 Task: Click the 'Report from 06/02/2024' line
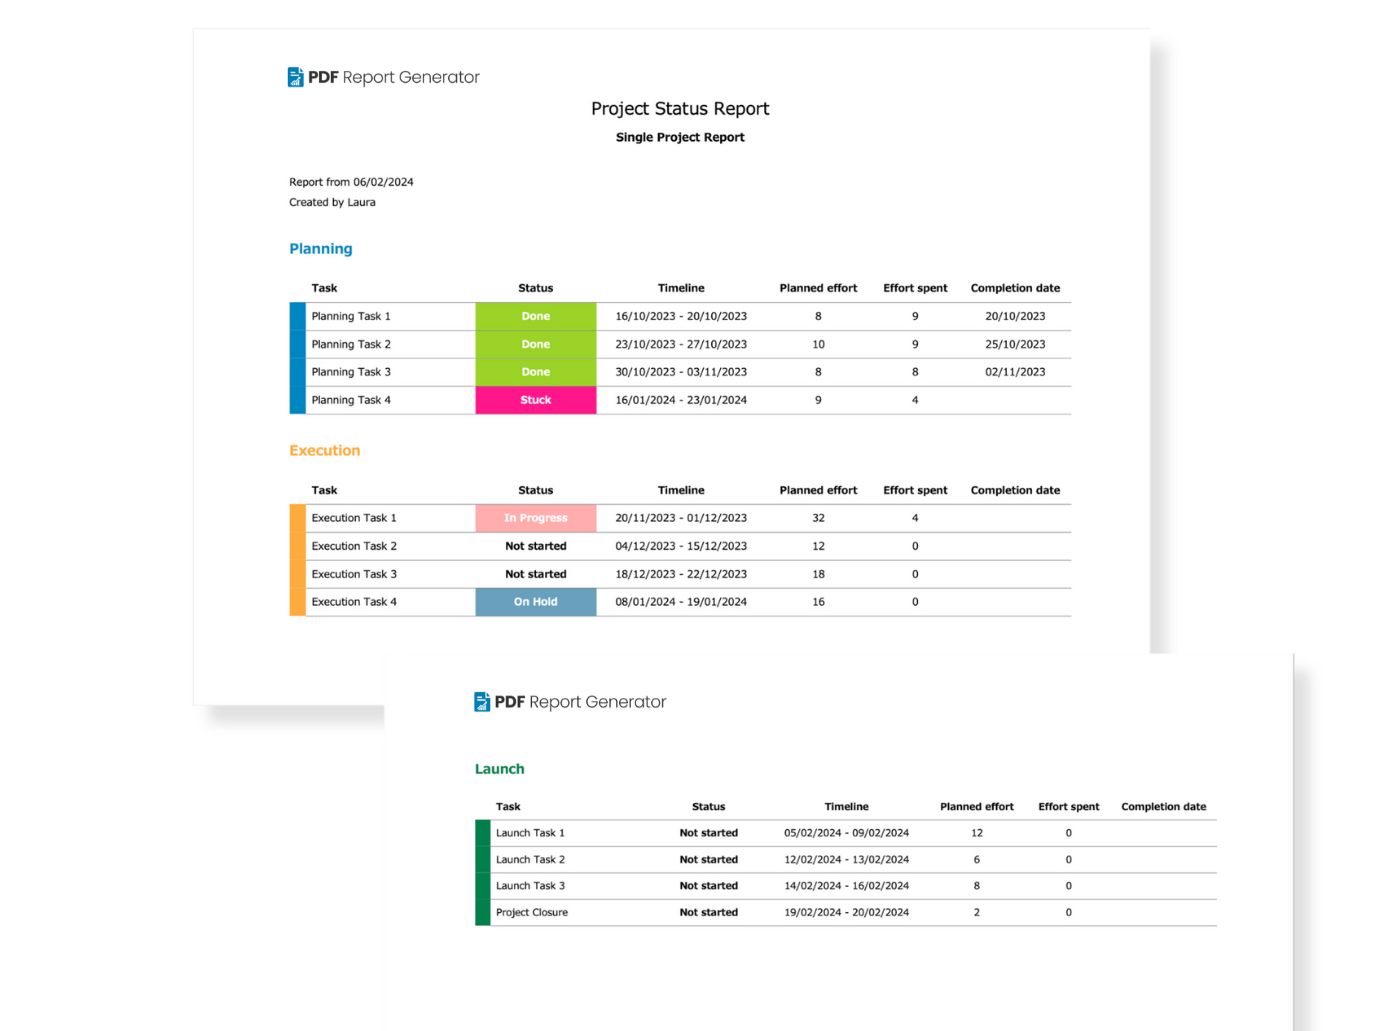point(351,182)
